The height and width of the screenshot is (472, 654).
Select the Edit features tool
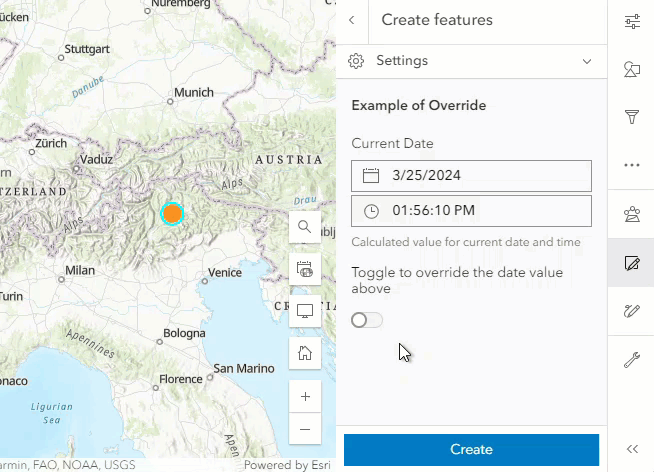631,264
